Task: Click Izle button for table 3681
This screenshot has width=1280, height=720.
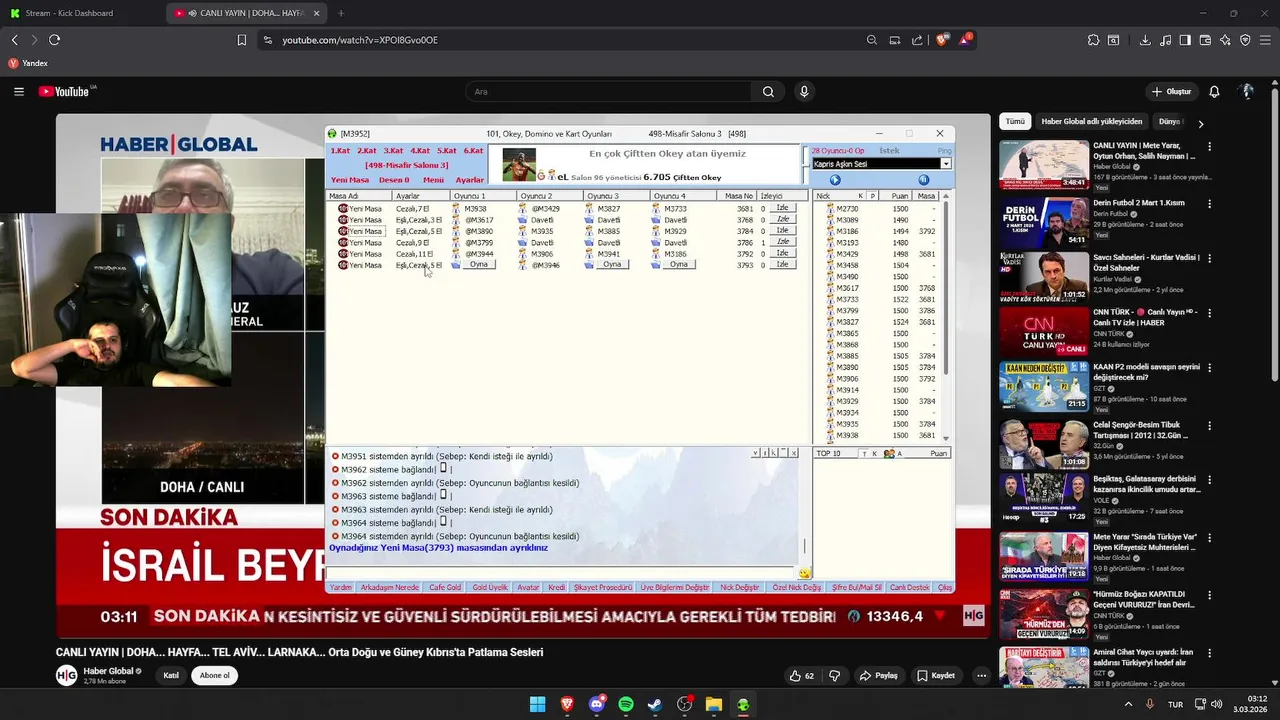Action: [x=783, y=208]
